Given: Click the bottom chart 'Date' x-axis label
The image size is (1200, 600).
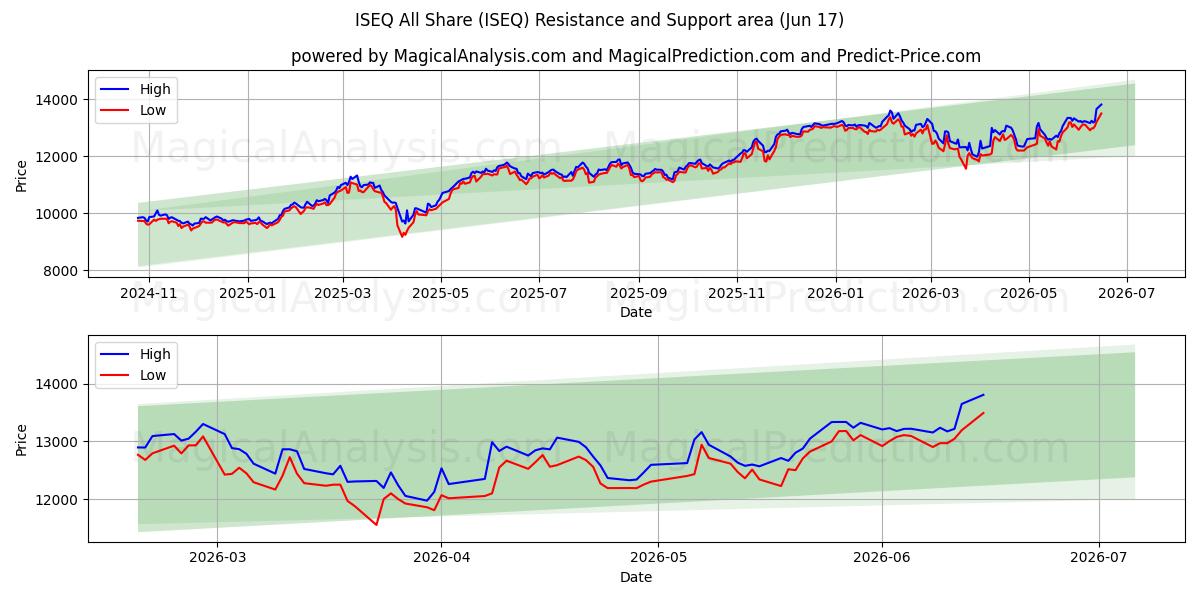Looking at the screenshot, I should (x=636, y=577).
